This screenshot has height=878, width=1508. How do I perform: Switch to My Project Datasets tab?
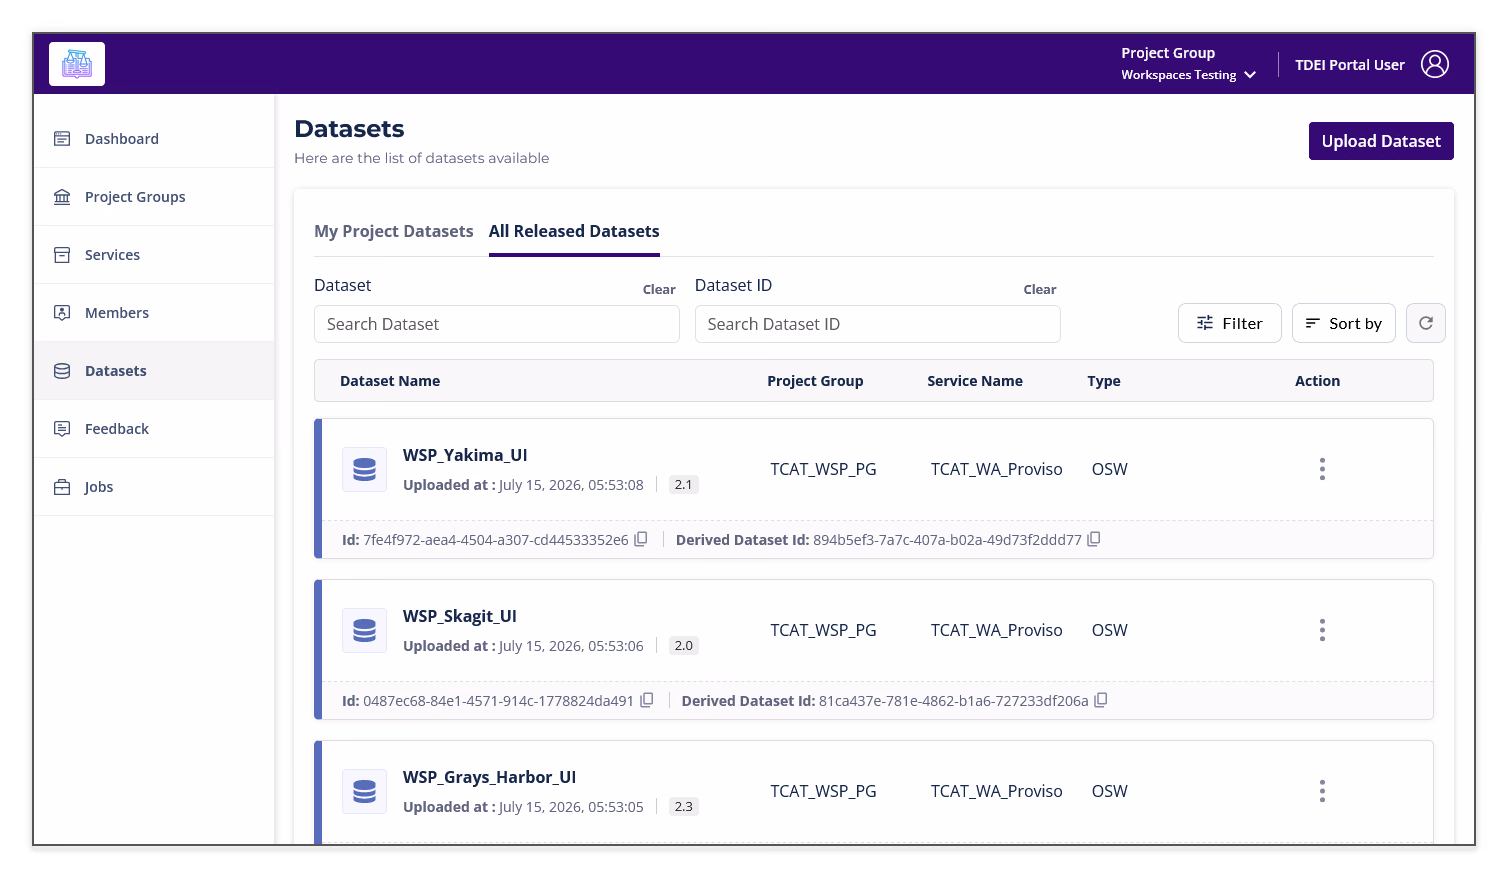point(394,231)
